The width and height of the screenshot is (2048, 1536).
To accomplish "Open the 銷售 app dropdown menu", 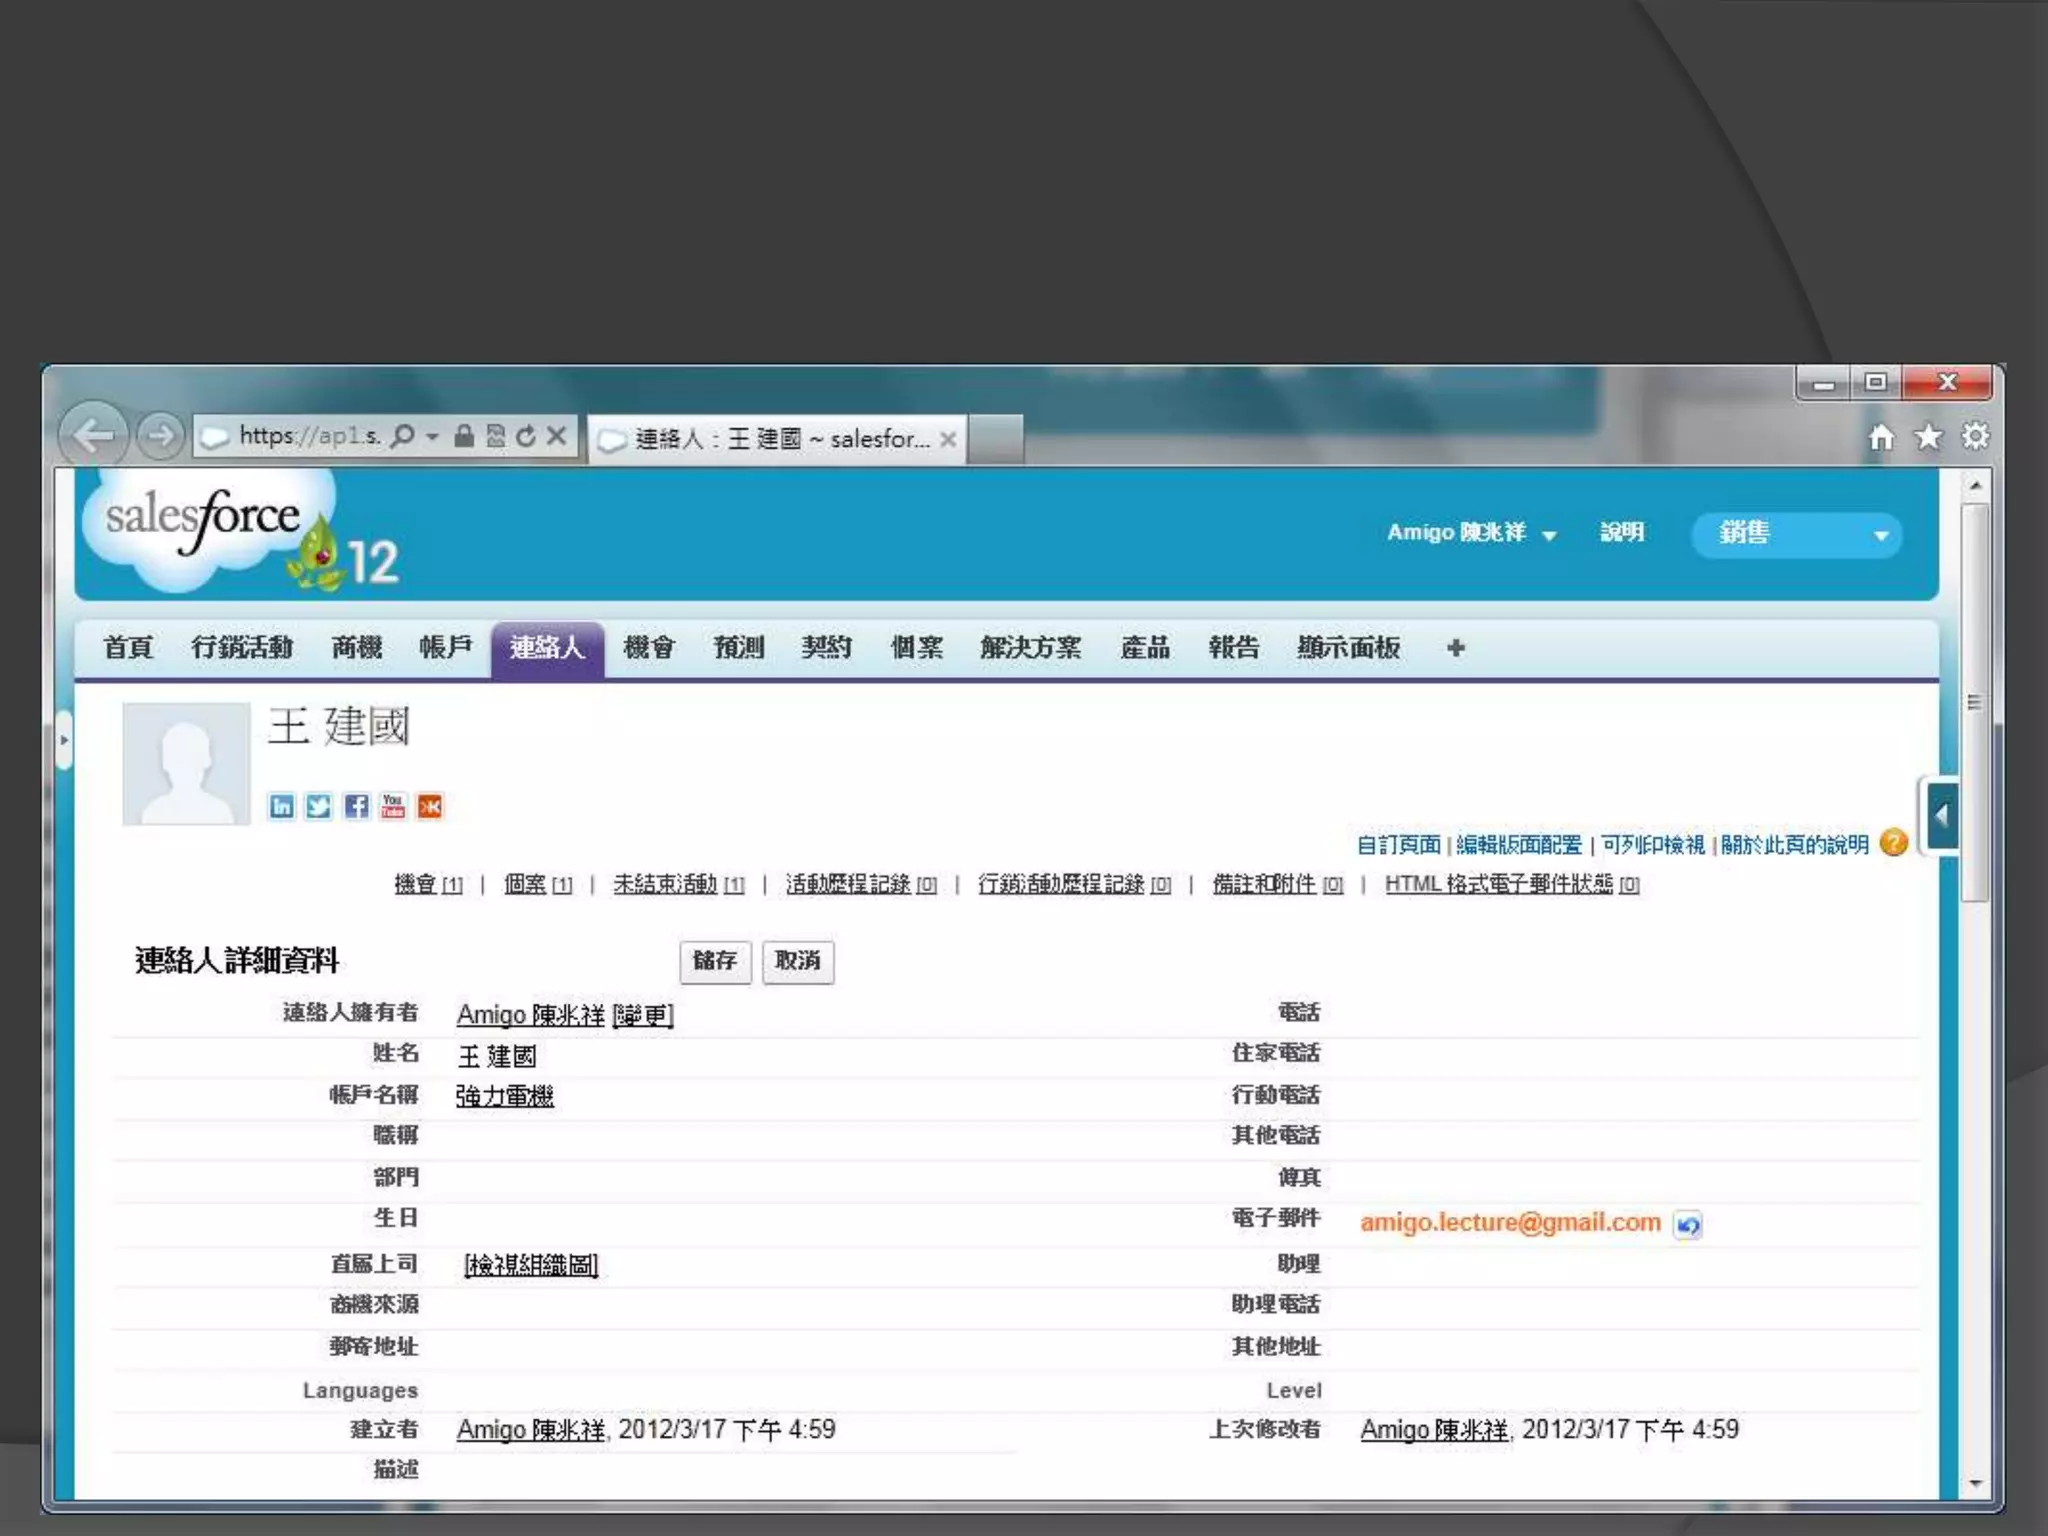I will (1796, 534).
